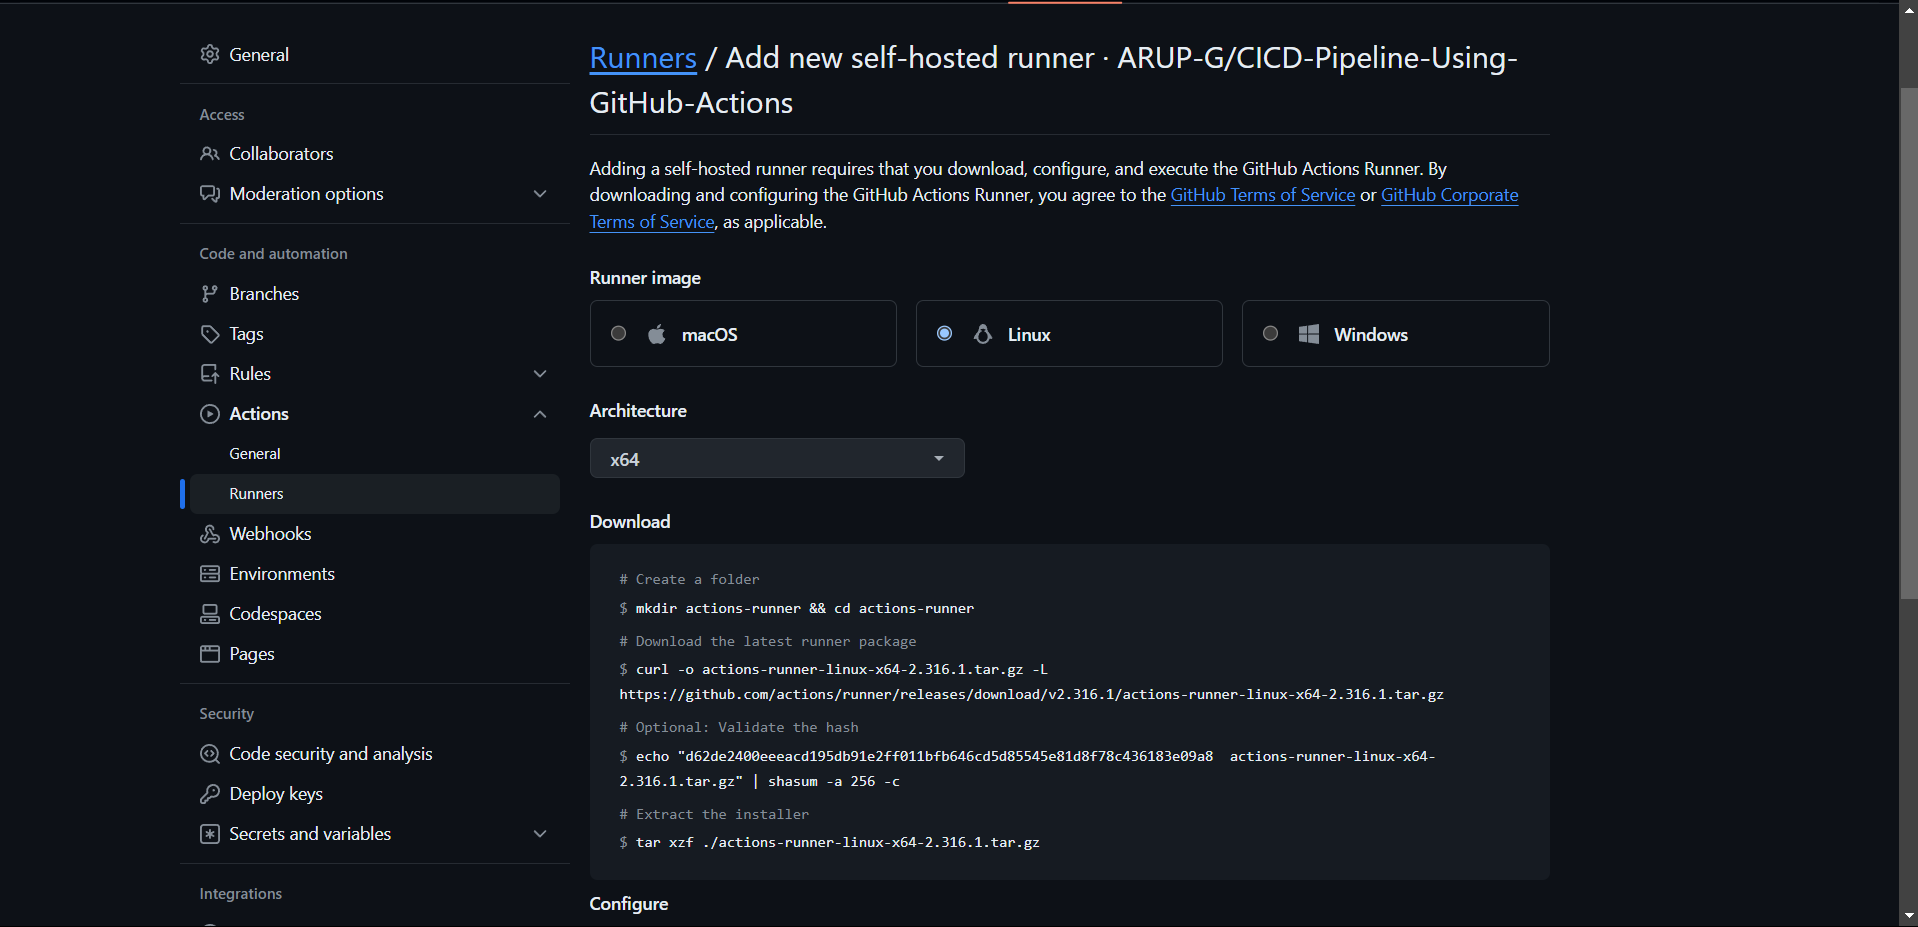The width and height of the screenshot is (1918, 927).
Task: Click the '# Optional: Validate the hash' comment
Action: (x=738, y=727)
